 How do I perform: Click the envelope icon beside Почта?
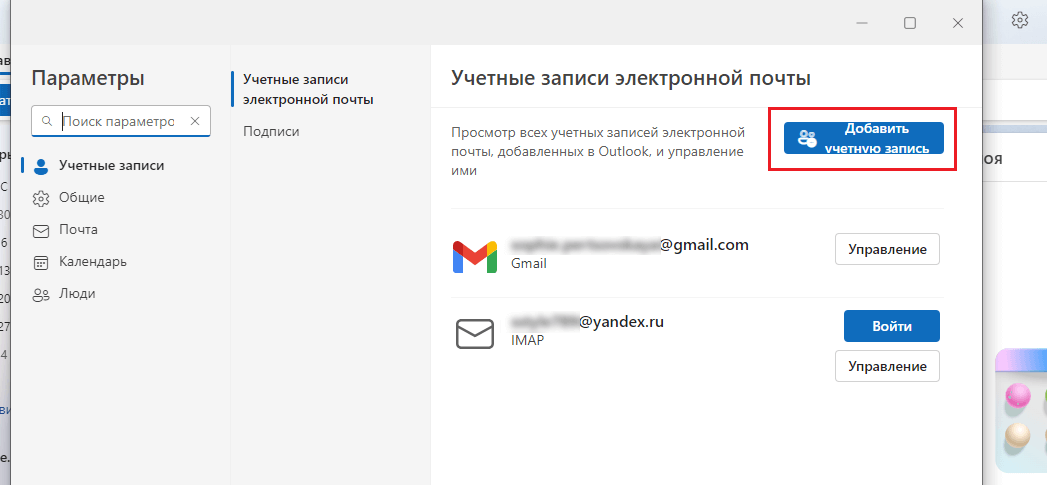point(41,230)
